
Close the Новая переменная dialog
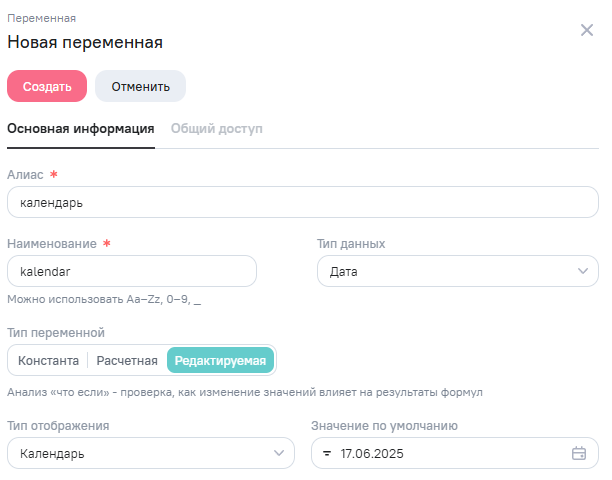(x=587, y=30)
